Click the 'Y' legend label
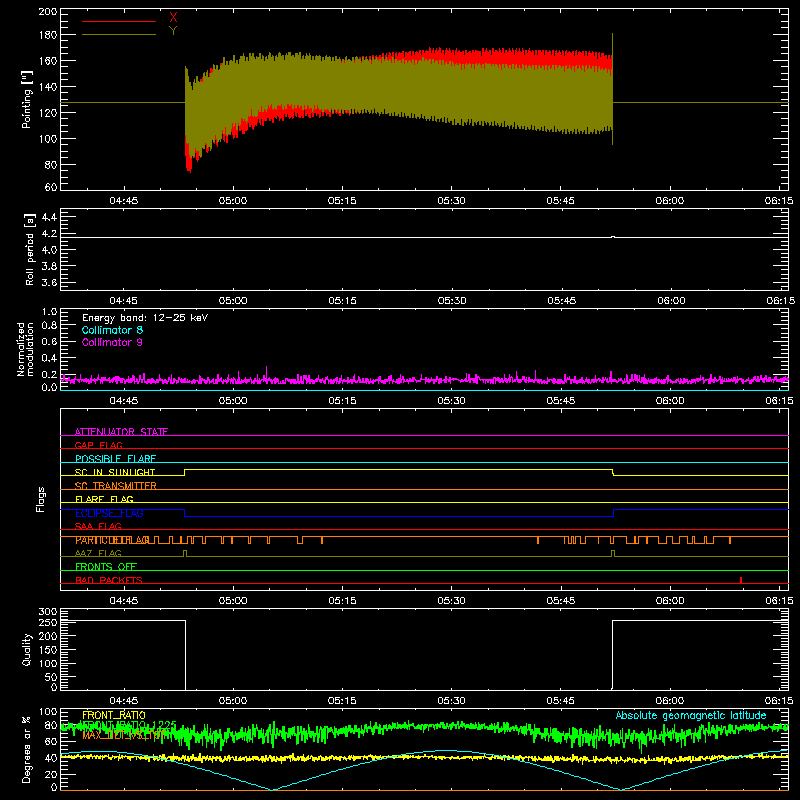 (173, 31)
